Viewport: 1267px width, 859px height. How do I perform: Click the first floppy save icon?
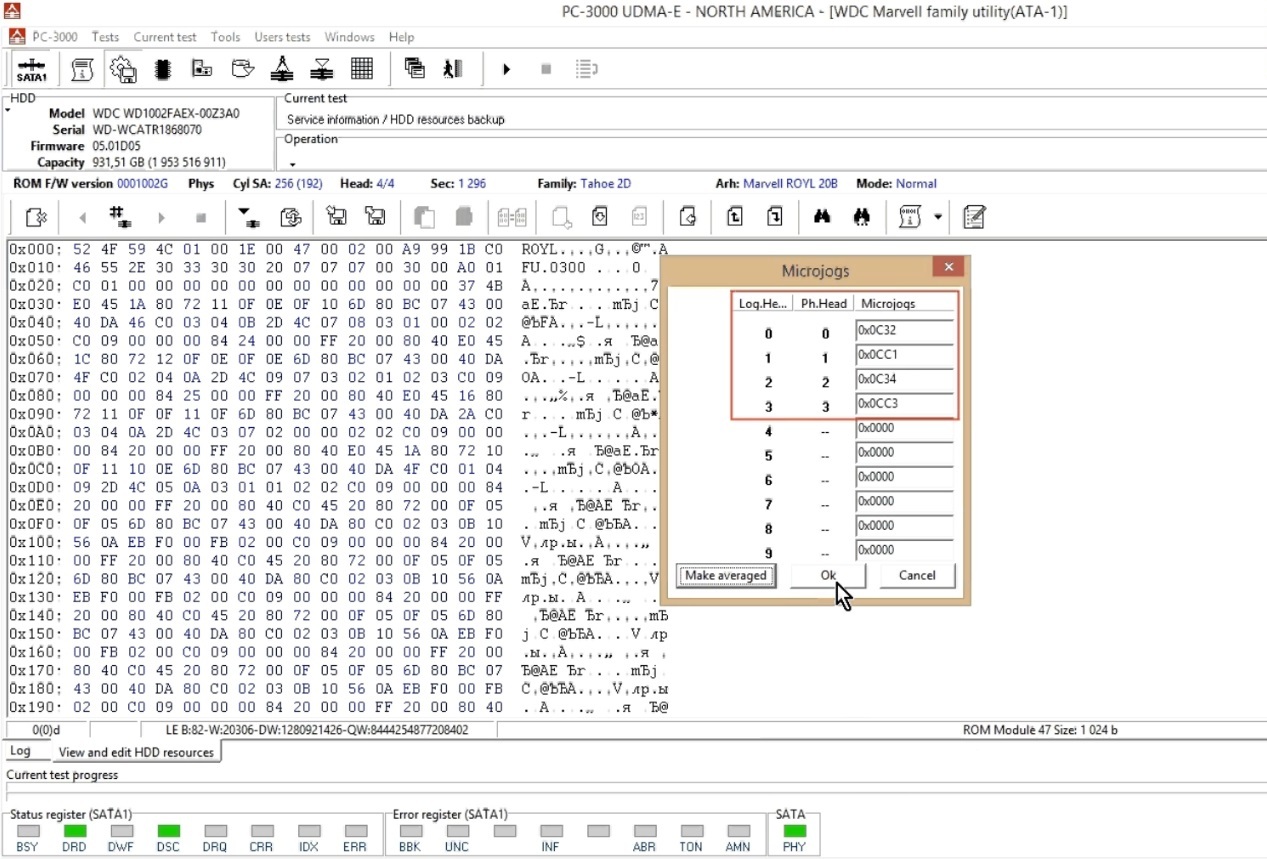(x=336, y=216)
